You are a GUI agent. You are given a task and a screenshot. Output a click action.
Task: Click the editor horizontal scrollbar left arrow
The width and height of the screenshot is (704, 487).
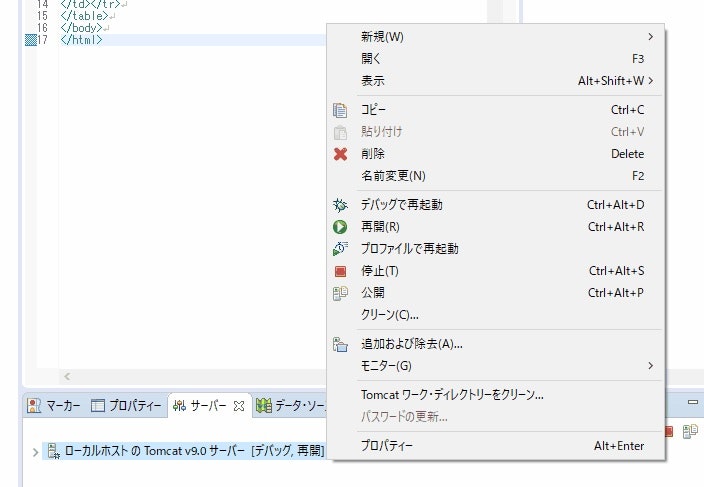tap(67, 377)
